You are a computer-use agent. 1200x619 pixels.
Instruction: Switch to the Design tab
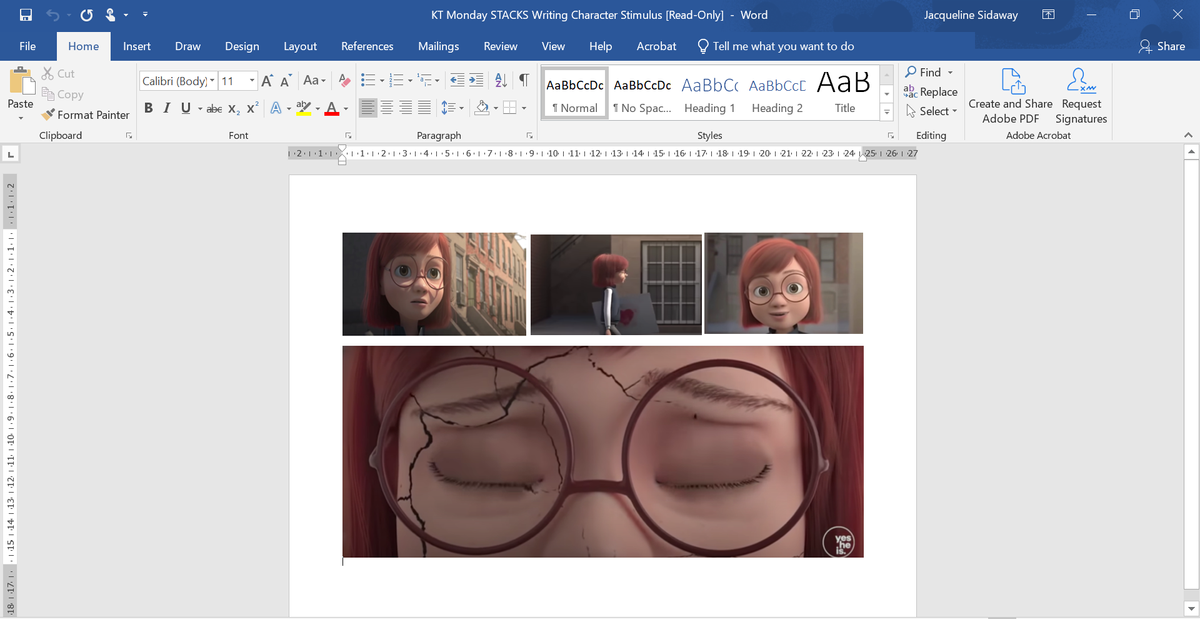(242, 46)
